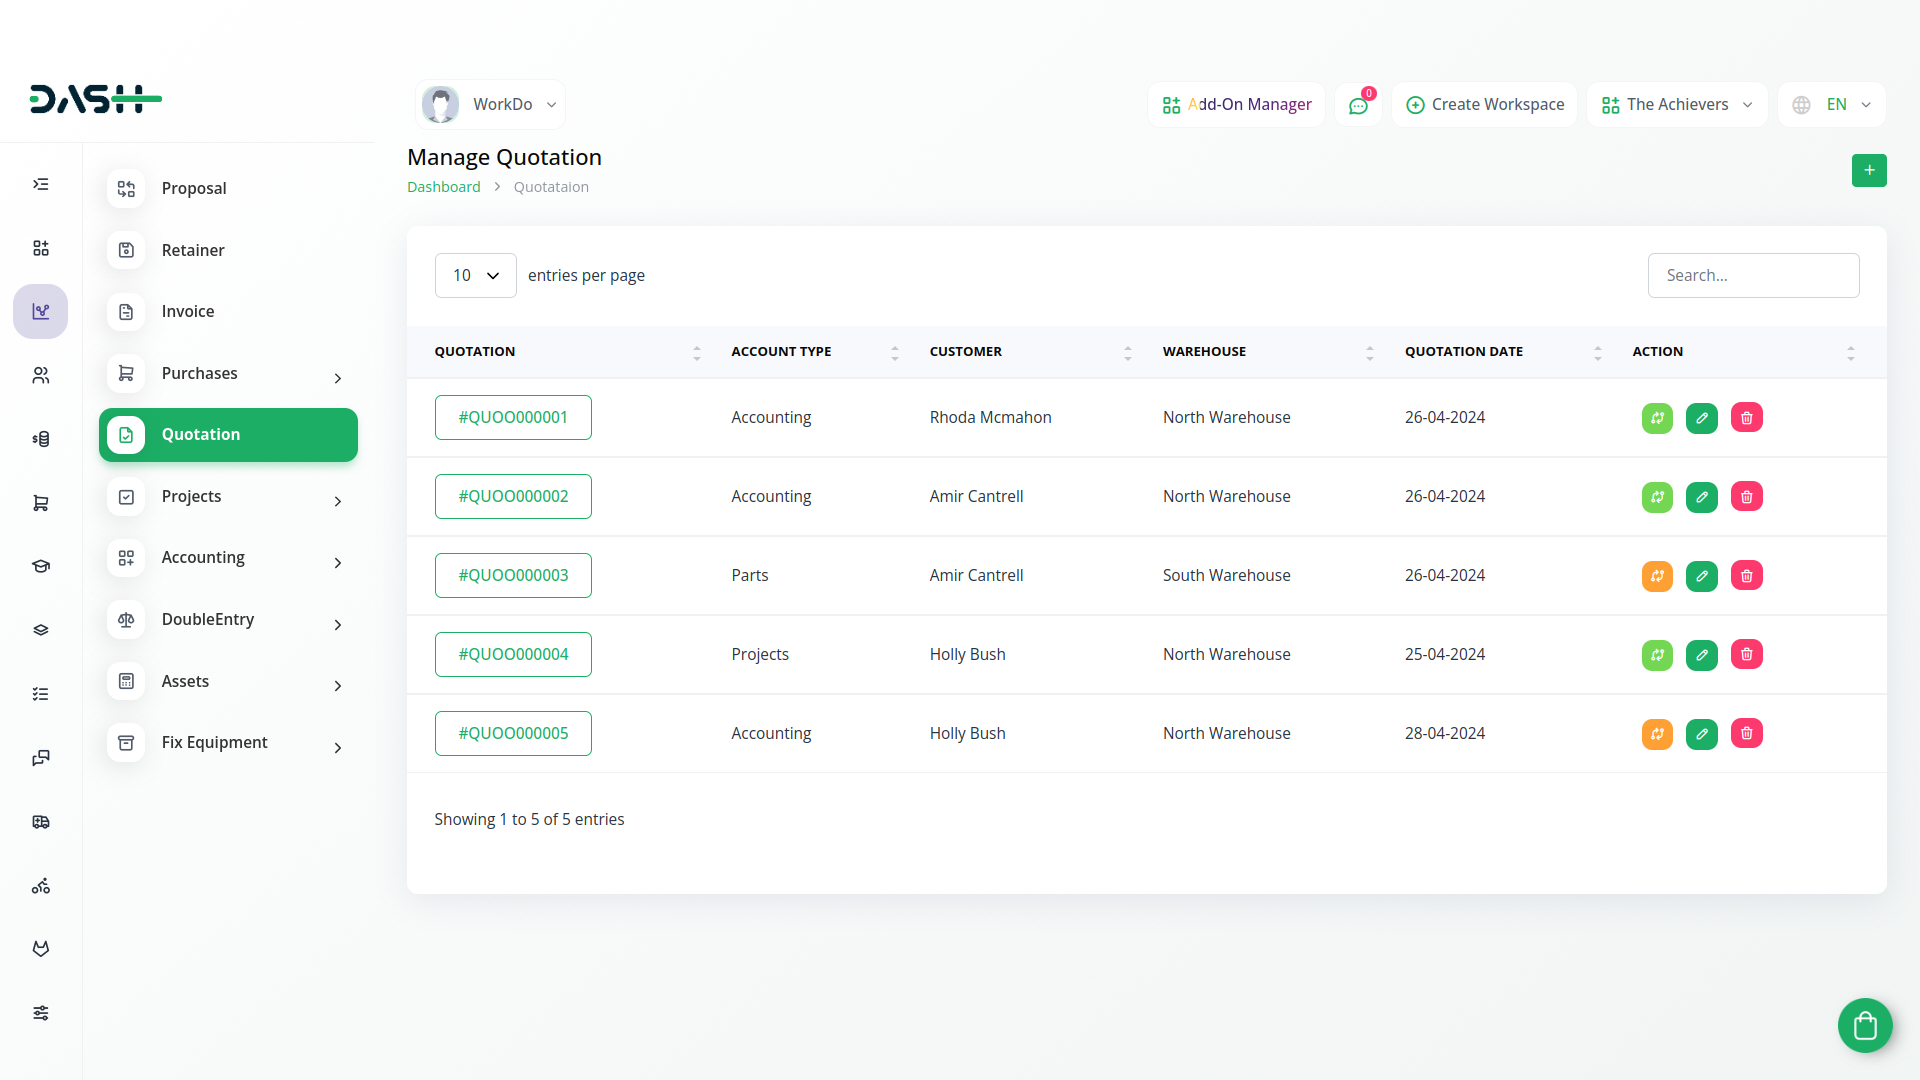Click convert icon for quotation #QUOO000001
This screenshot has height=1080, width=1920.
pos(1657,418)
